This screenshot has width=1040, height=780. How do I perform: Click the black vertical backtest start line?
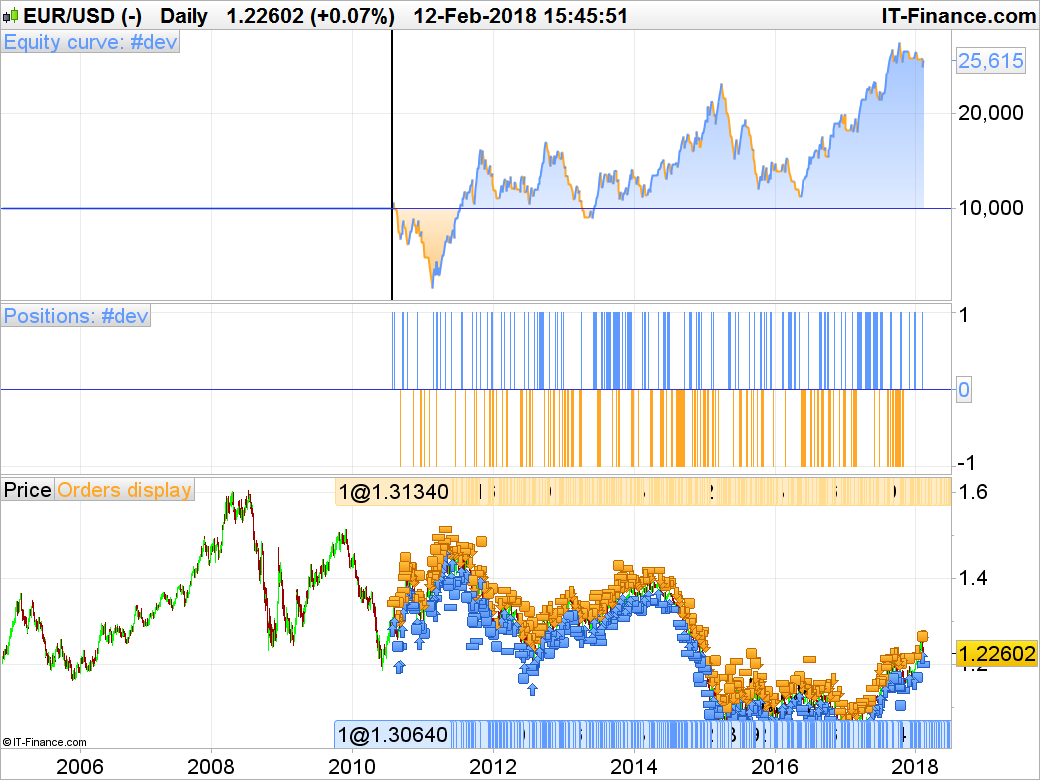(392, 164)
